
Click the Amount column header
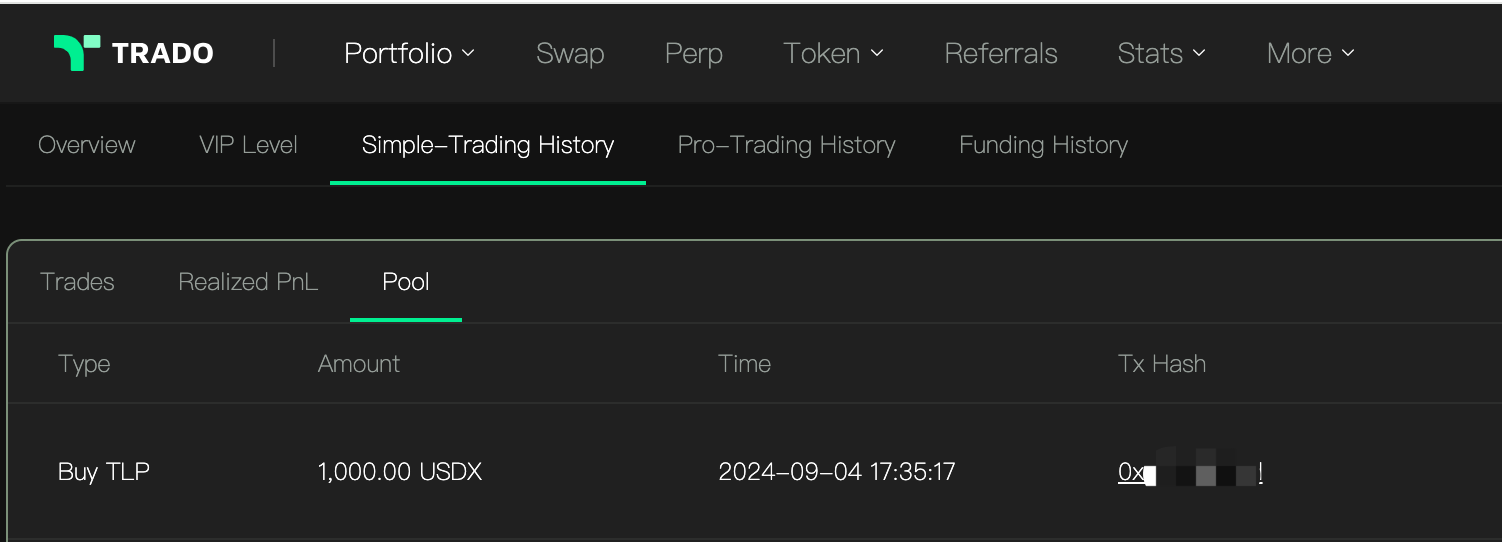(359, 364)
